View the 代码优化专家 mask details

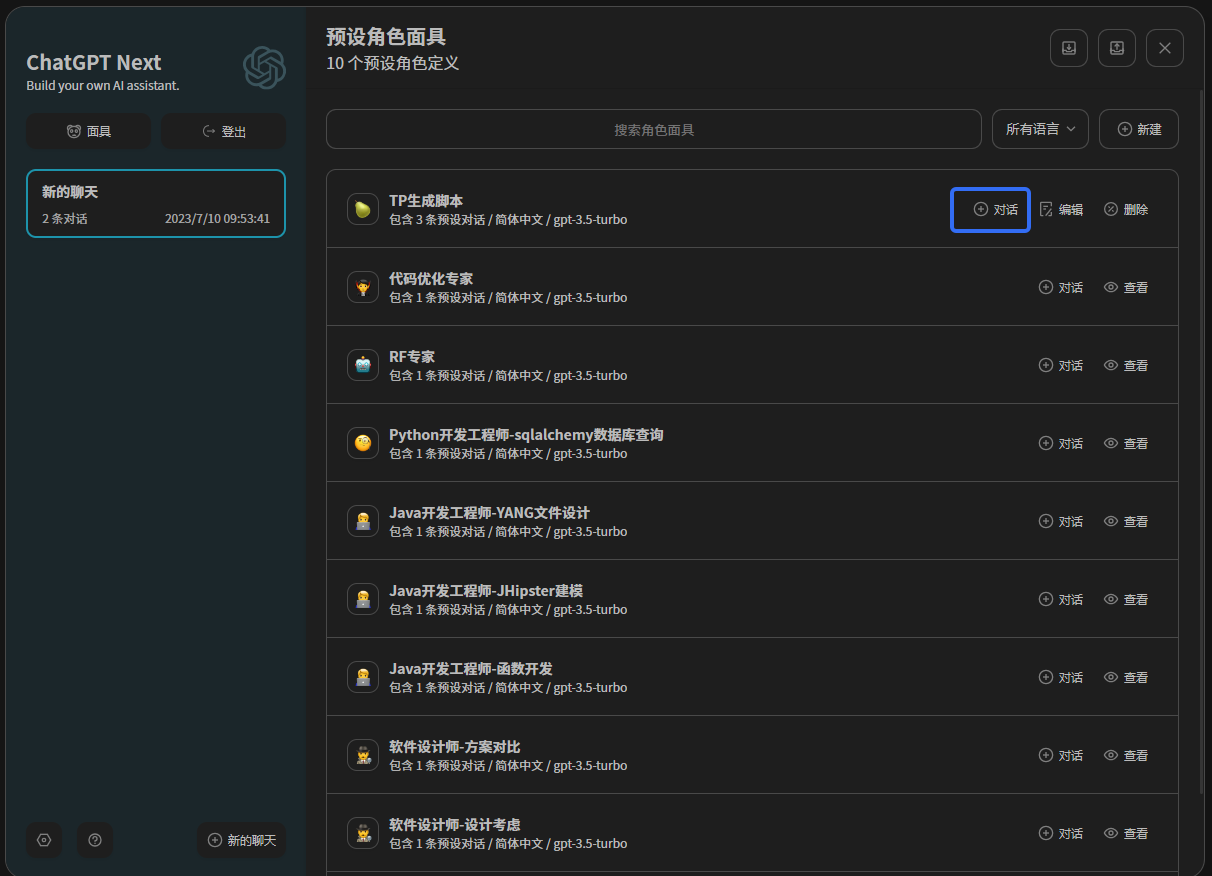(1125, 287)
